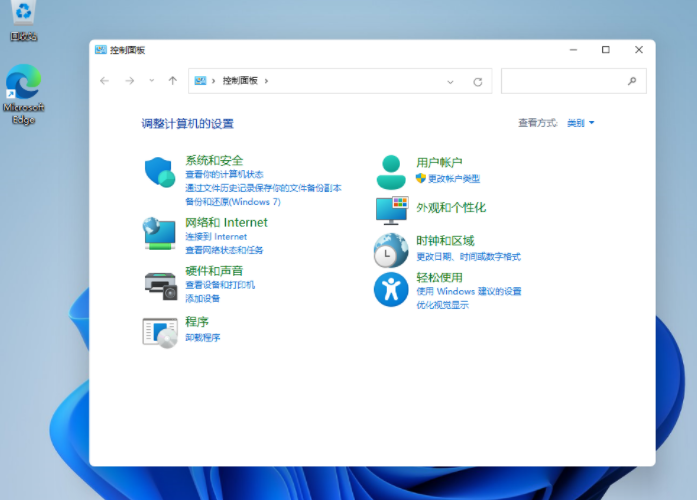Click the refresh button in address bar
This screenshot has width=698, height=500.
pos(478,81)
